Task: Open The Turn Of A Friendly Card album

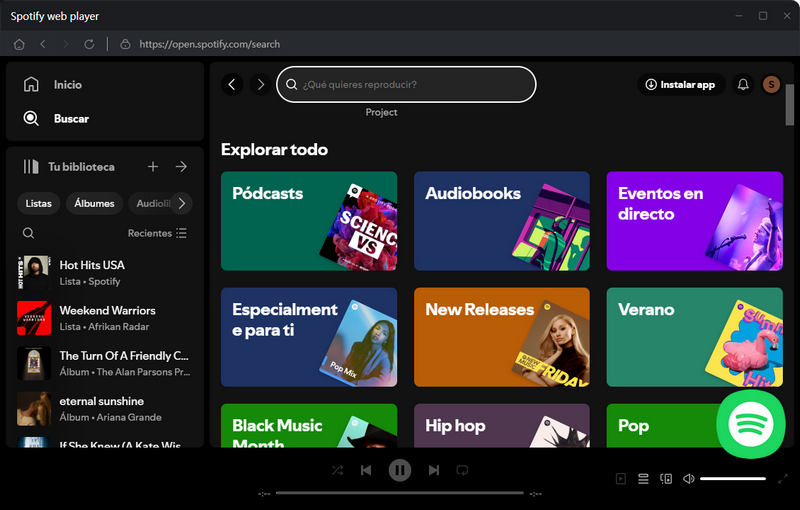Action: [106, 364]
